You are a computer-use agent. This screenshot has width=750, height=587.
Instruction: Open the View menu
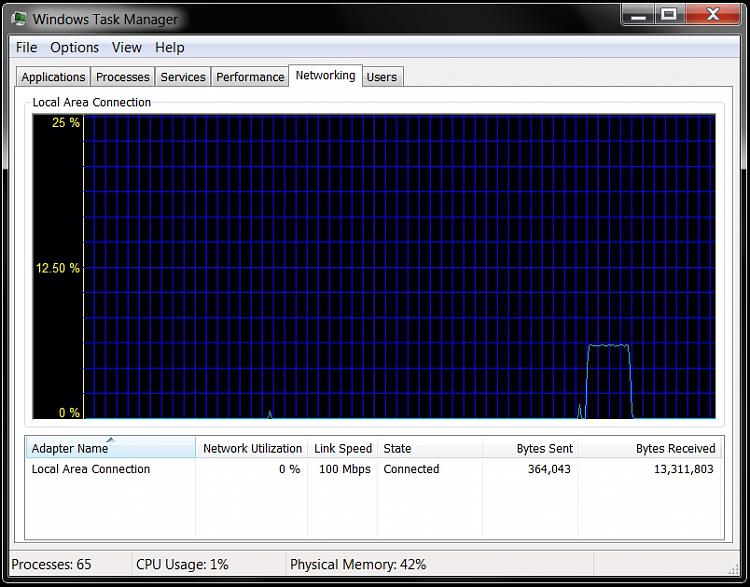click(x=127, y=47)
